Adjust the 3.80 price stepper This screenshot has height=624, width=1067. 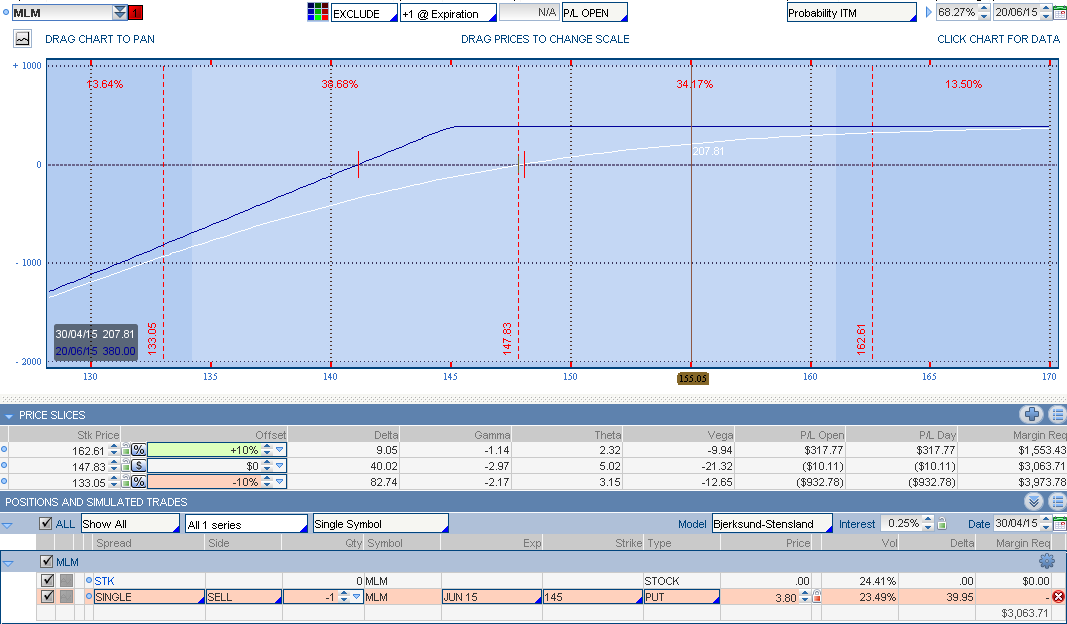click(805, 597)
